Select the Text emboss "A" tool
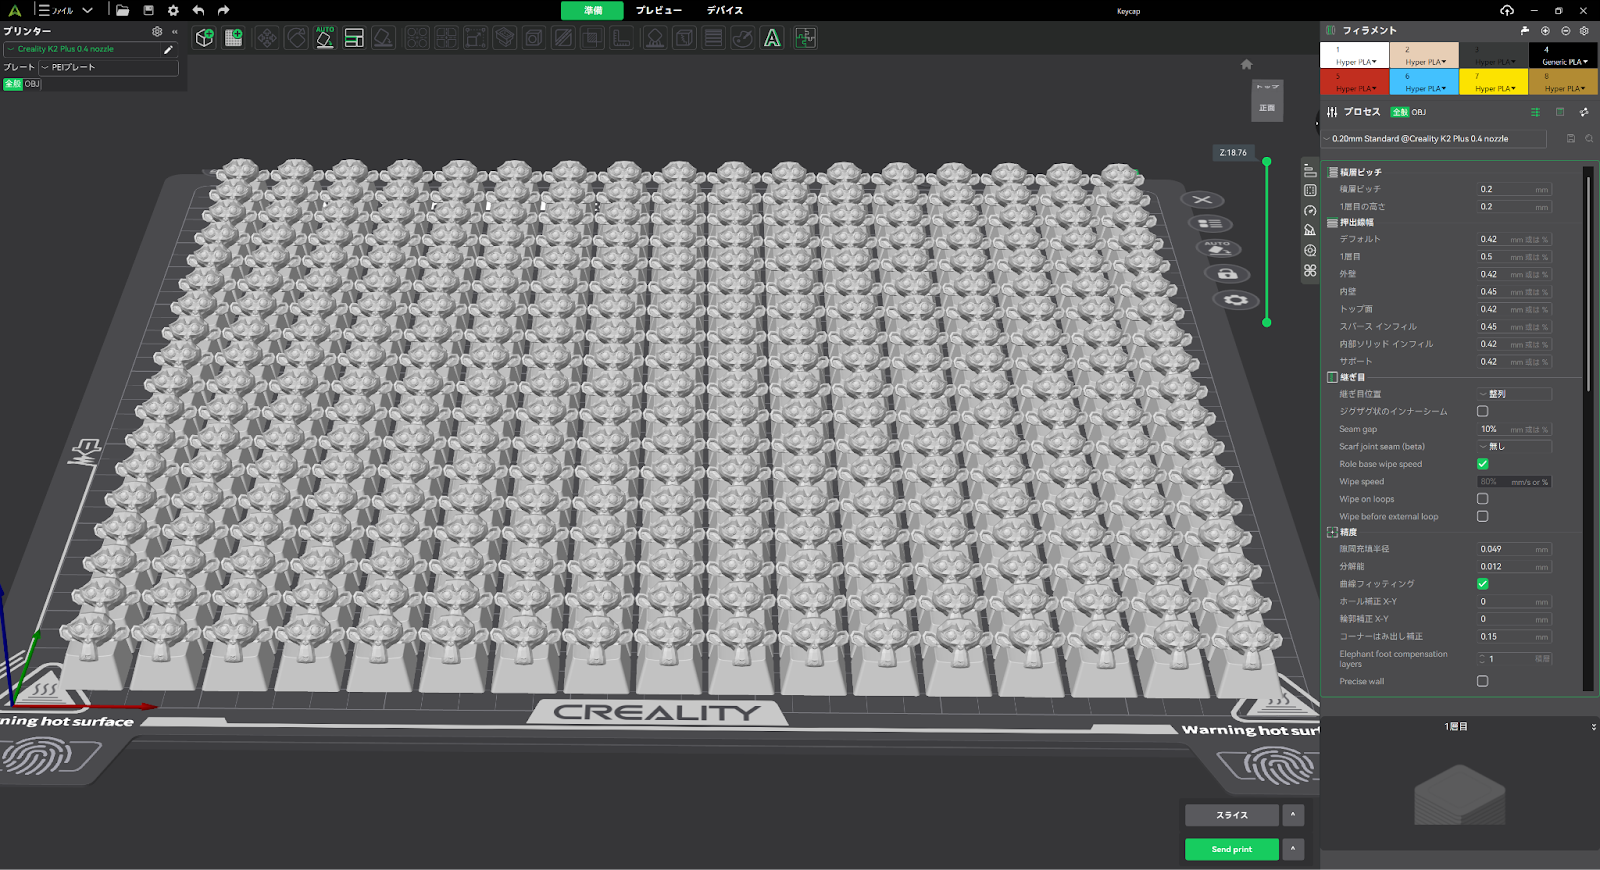Viewport: 1600px width, 870px height. 772,38
